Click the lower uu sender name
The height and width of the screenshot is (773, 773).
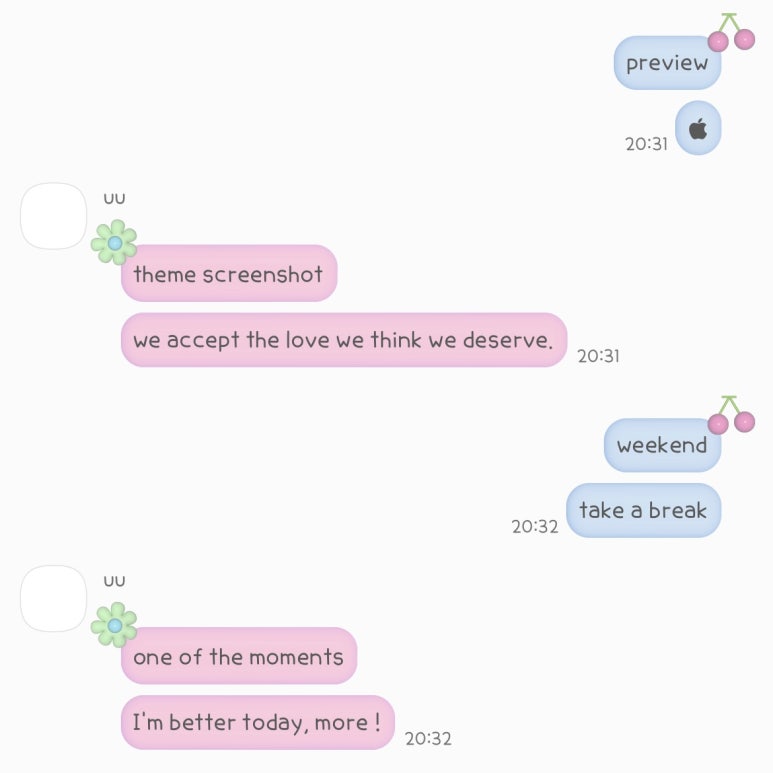(x=114, y=581)
